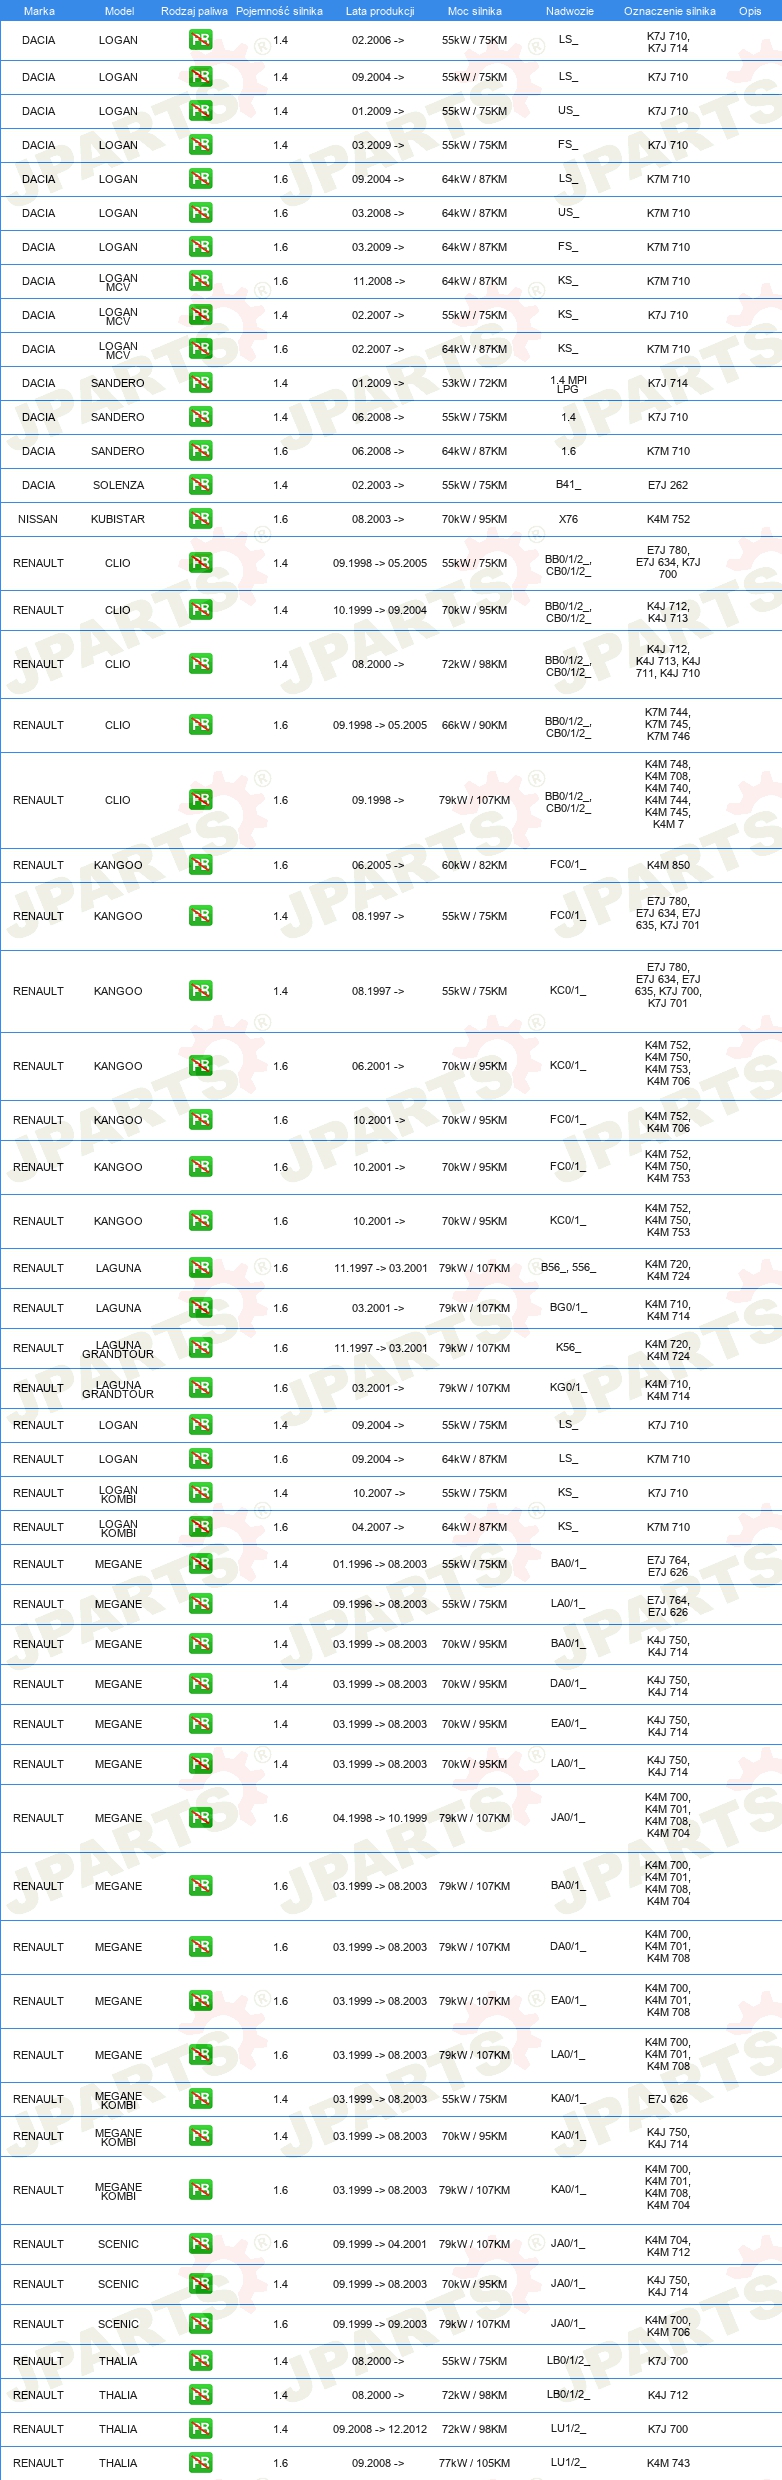Select the 11.2008 -> production date cell

point(378,281)
